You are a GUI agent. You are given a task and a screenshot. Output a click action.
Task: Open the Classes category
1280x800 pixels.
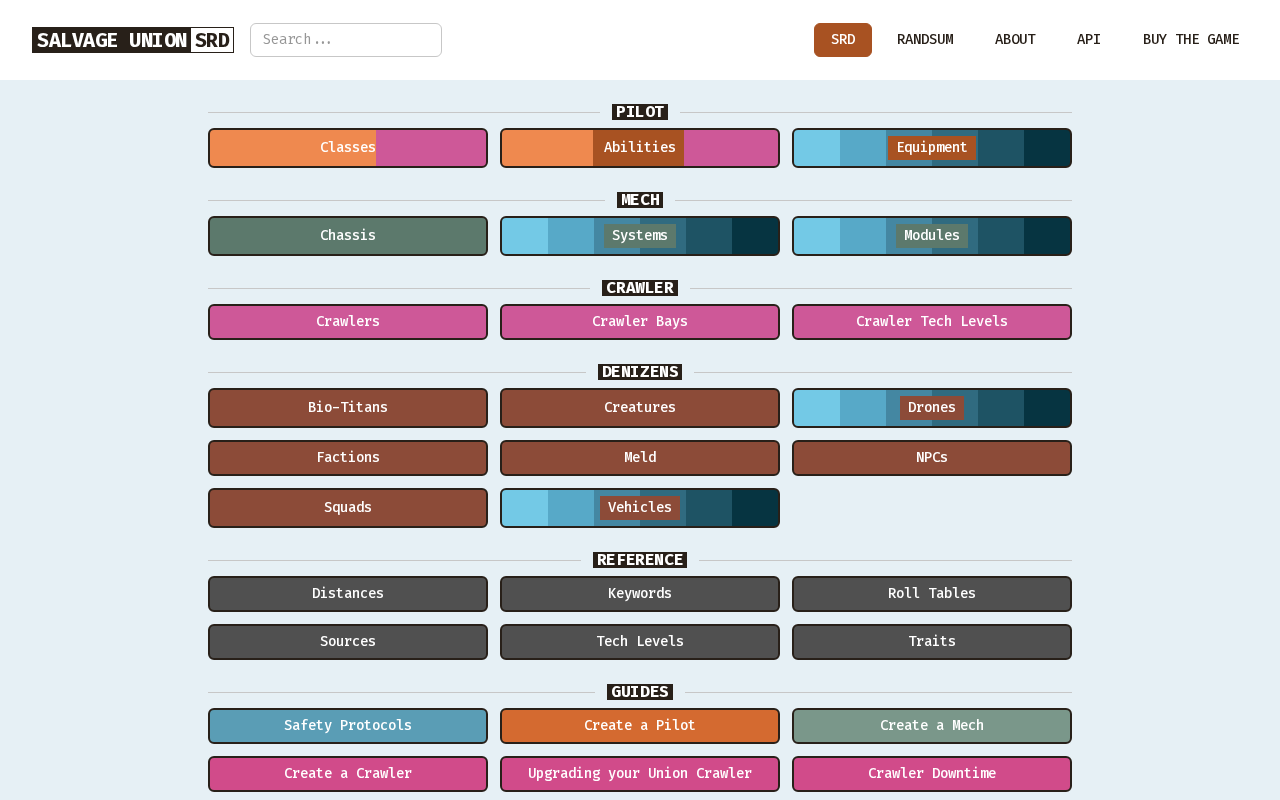pos(348,148)
